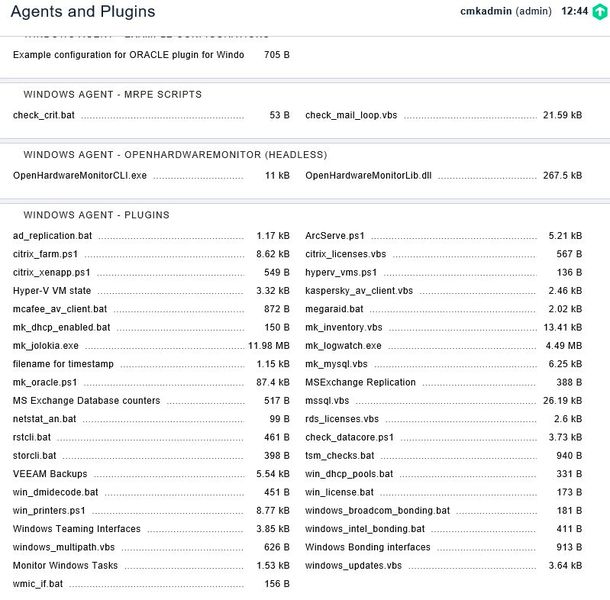Image resolution: width=610 pixels, height=600 pixels.
Task: Select the Windows Agent - MRPE Scripts heading
Action: coord(112,94)
